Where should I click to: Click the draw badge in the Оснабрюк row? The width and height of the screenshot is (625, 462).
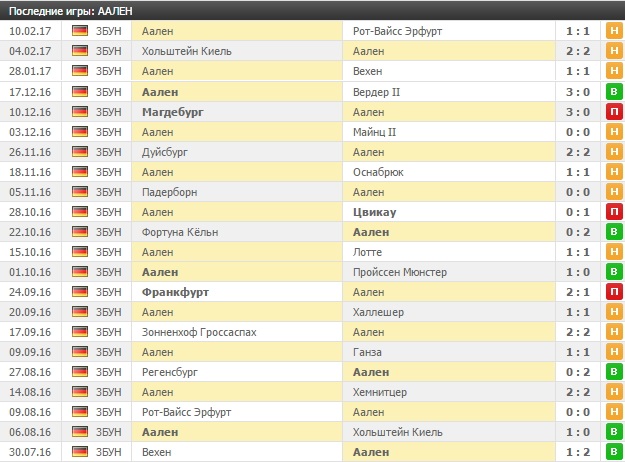[x=614, y=172]
